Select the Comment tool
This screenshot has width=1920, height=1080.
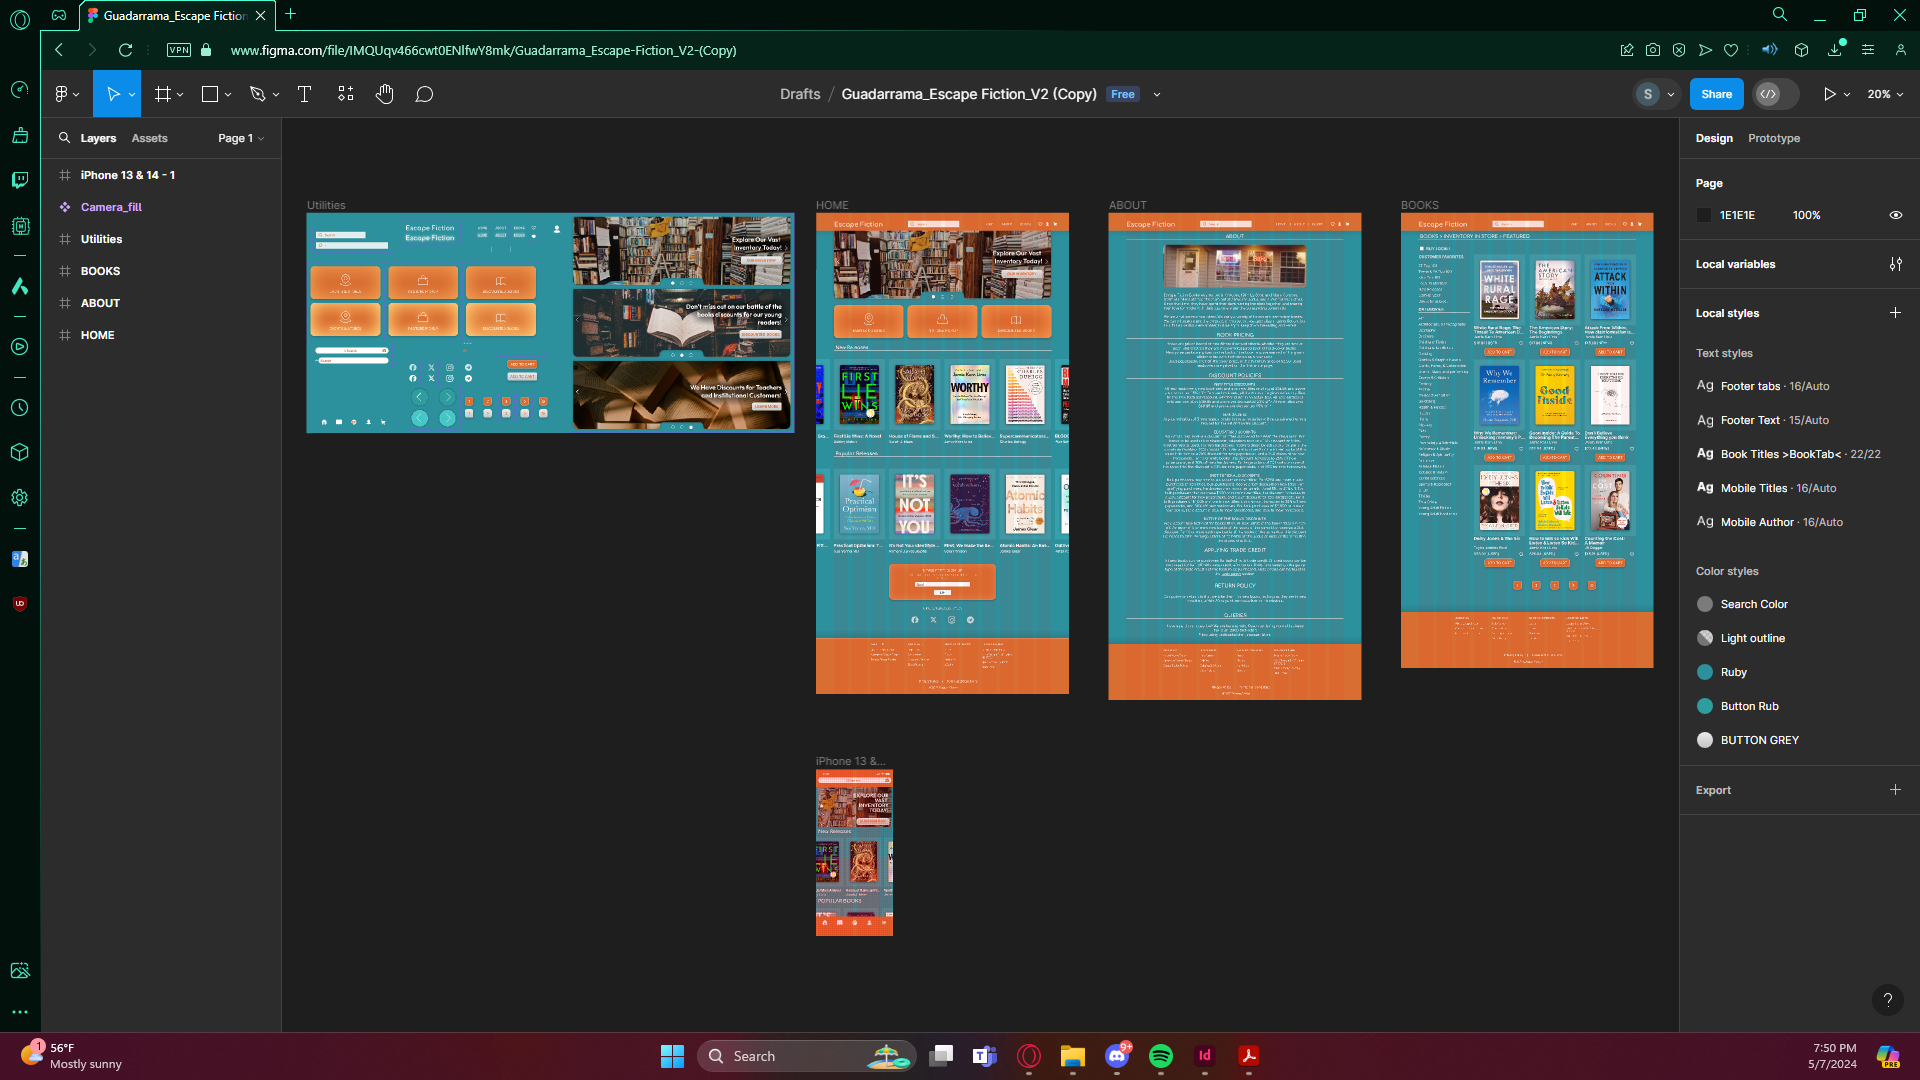click(424, 94)
